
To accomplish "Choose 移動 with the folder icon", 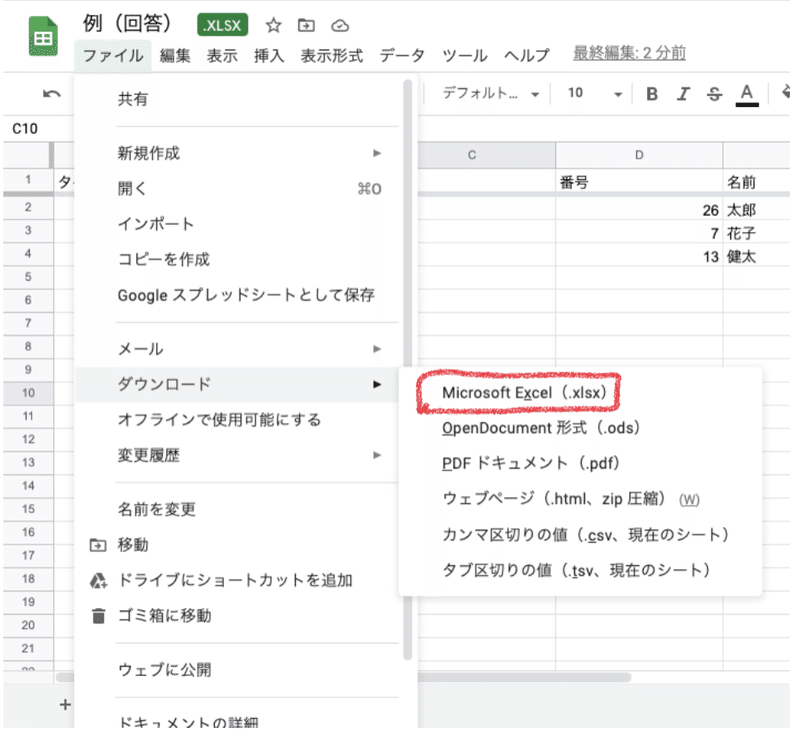I will 237,545.
